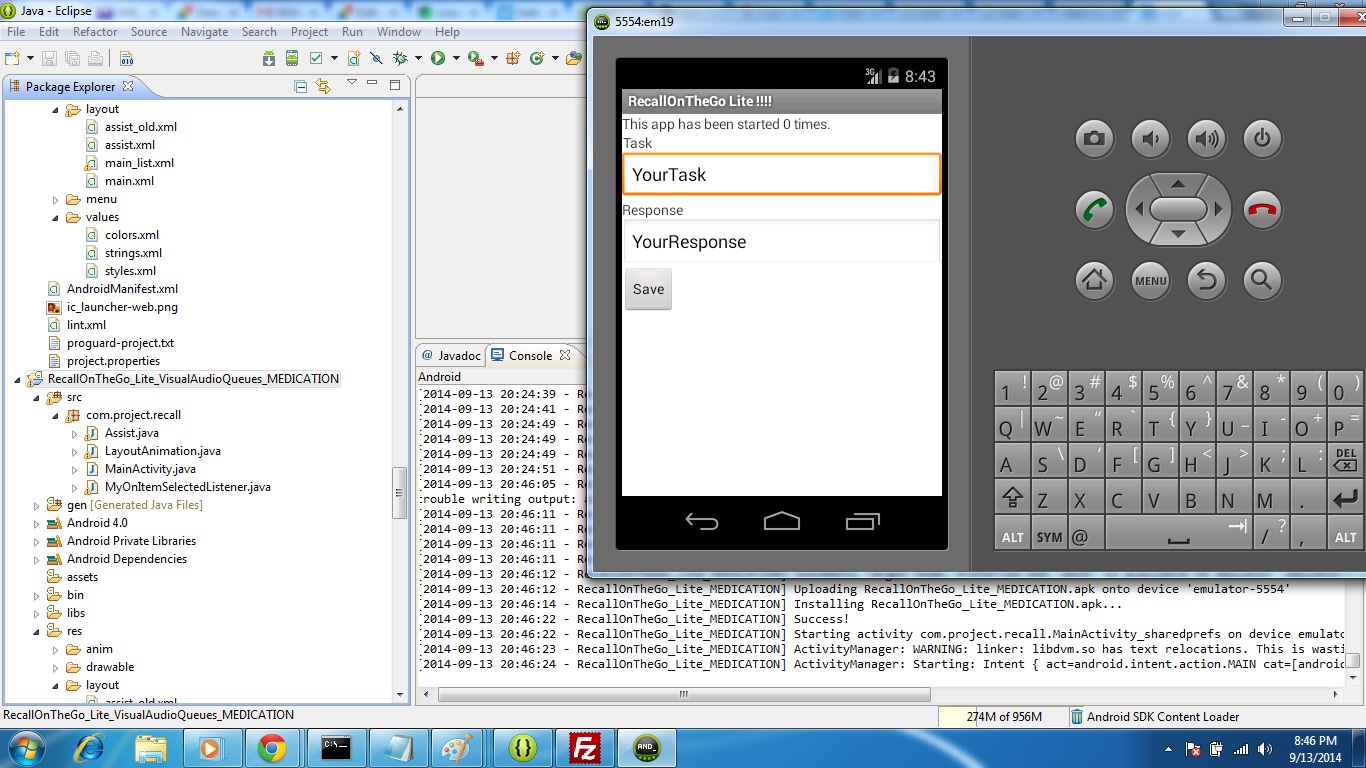This screenshot has height=768, width=1366.
Task: Expand the gen Generated Java Files node
Action: (x=37, y=505)
